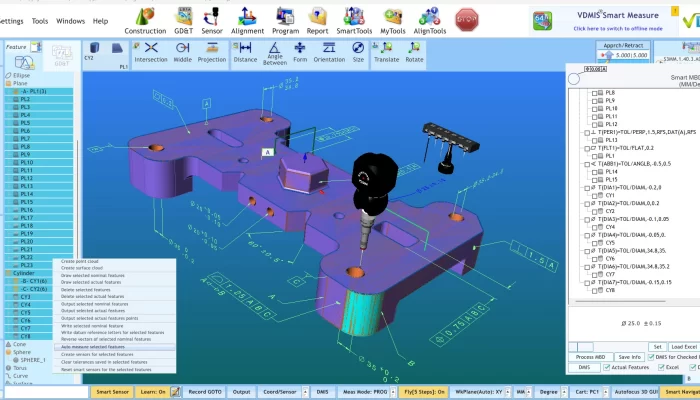Open the Report icon
The image size is (700, 400).
click(x=317, y=21)
